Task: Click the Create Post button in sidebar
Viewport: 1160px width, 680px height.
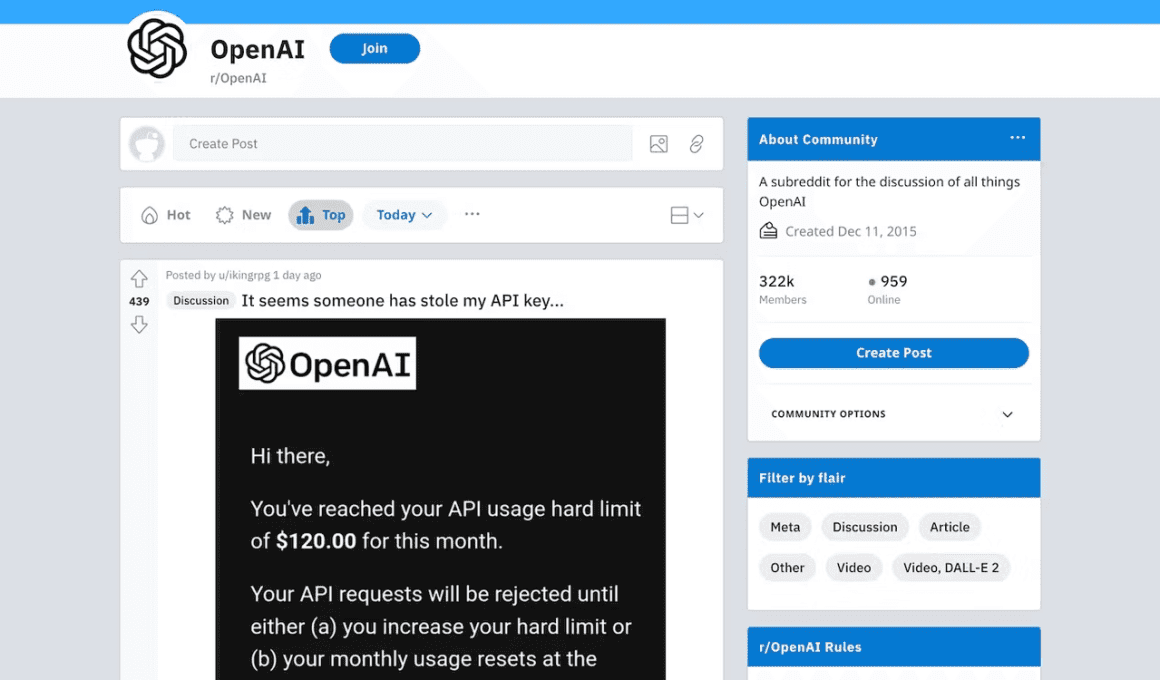Action: click(x=894, y=353)
